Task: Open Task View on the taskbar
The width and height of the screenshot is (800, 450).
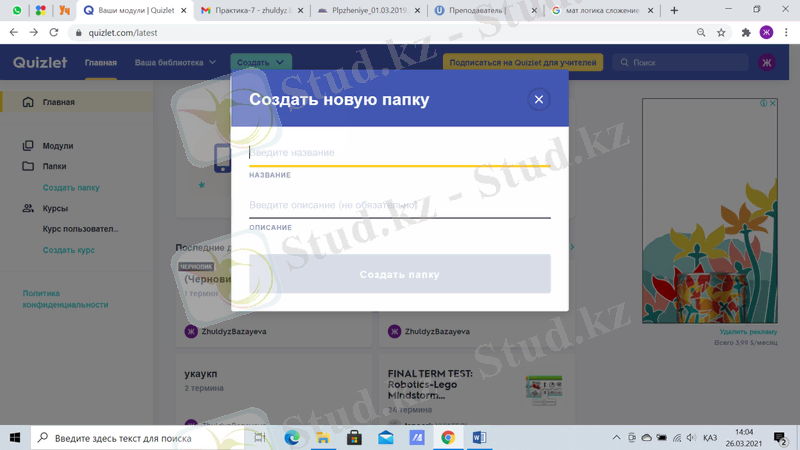Action: [x=260, y=438]
